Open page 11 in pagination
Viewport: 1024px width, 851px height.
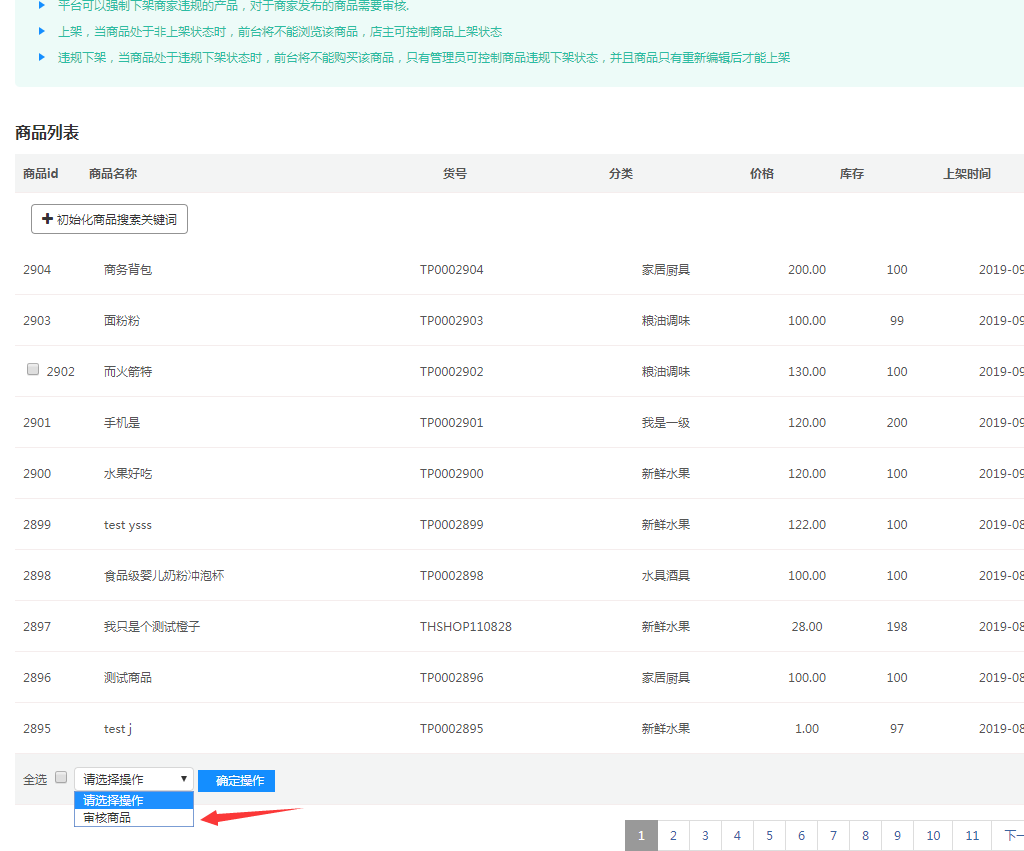coord(972,836)
